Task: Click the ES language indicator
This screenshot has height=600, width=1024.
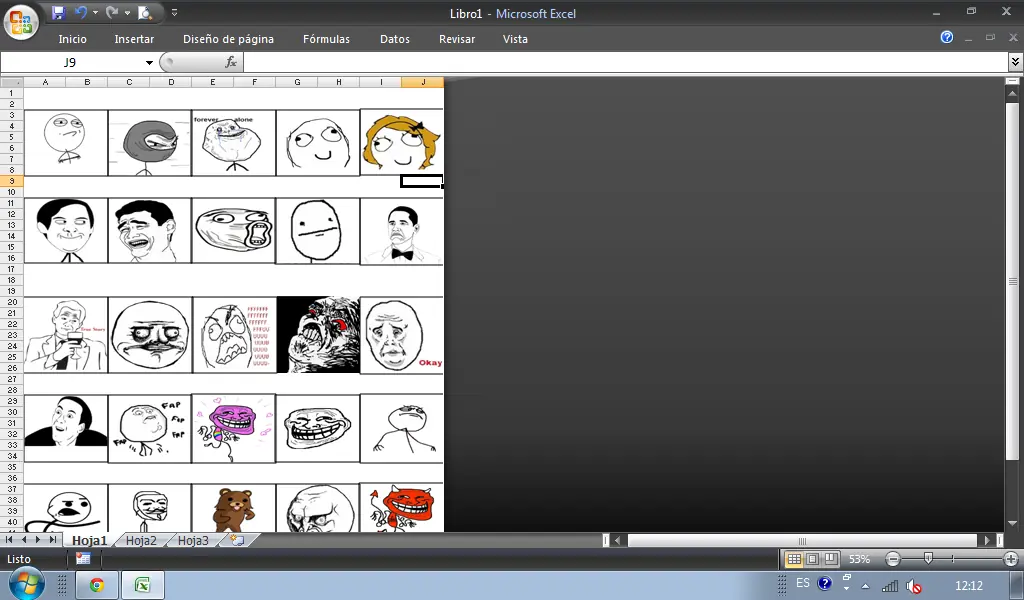Action: pyautogui.click(x=803, y=583)
